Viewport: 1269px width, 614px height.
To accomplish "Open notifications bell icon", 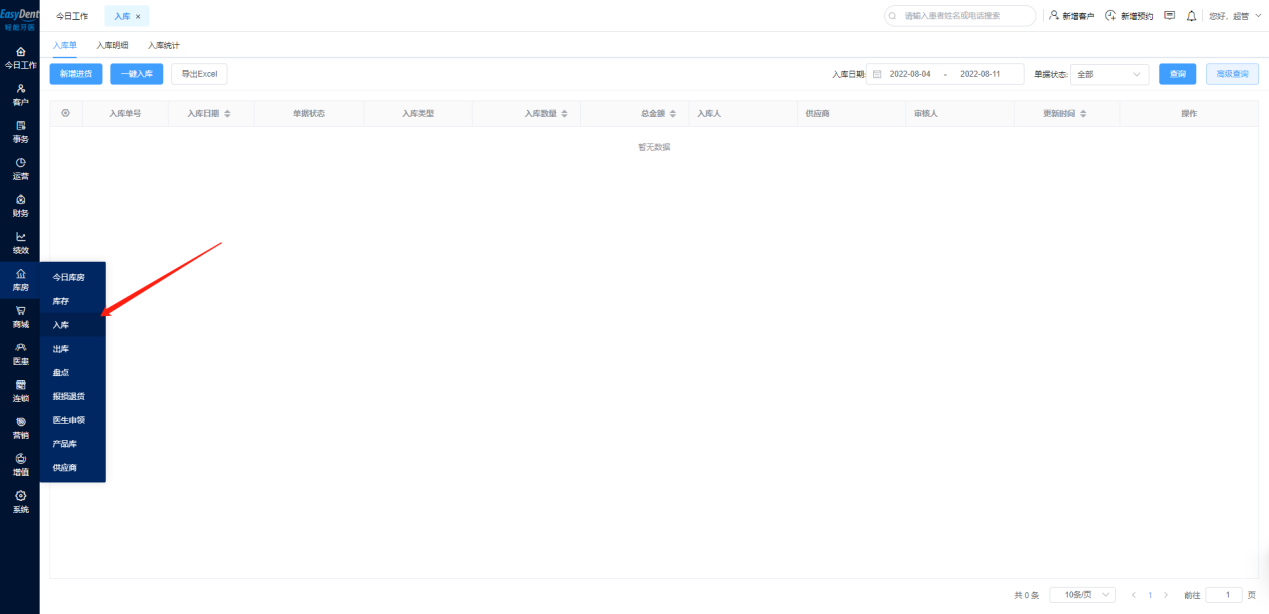I will point(1191,16).
